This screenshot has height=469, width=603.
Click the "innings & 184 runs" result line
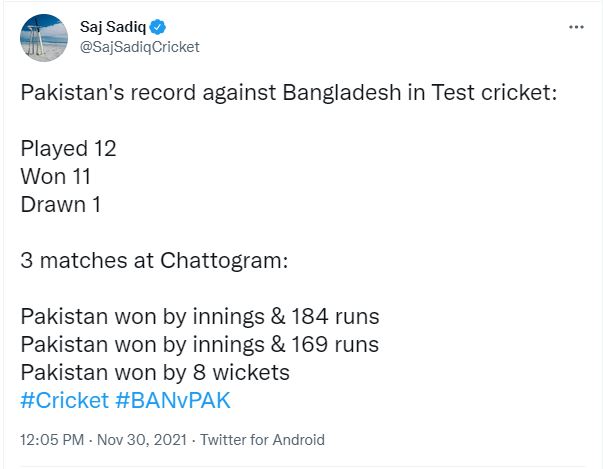pyautogui.click(x=200, y=317)
